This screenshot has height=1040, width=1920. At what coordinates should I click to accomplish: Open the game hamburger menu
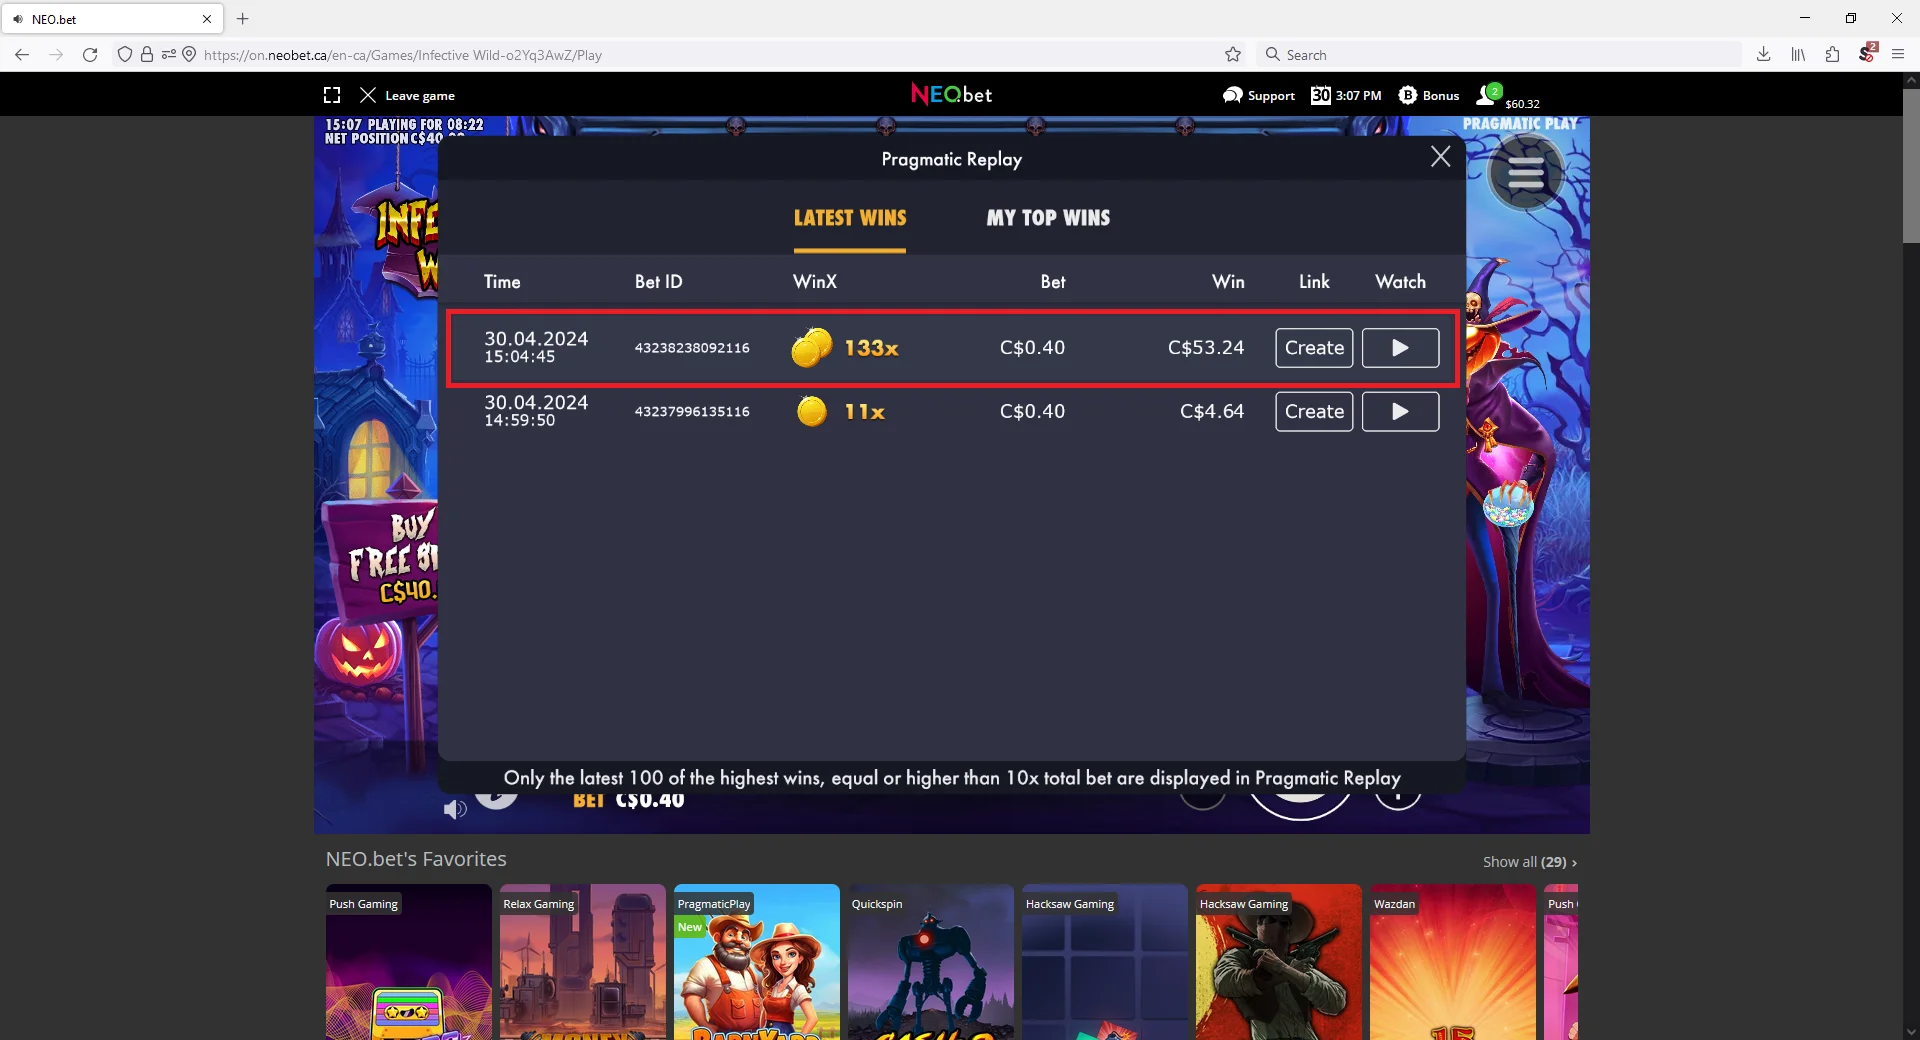click(1525, 173)
